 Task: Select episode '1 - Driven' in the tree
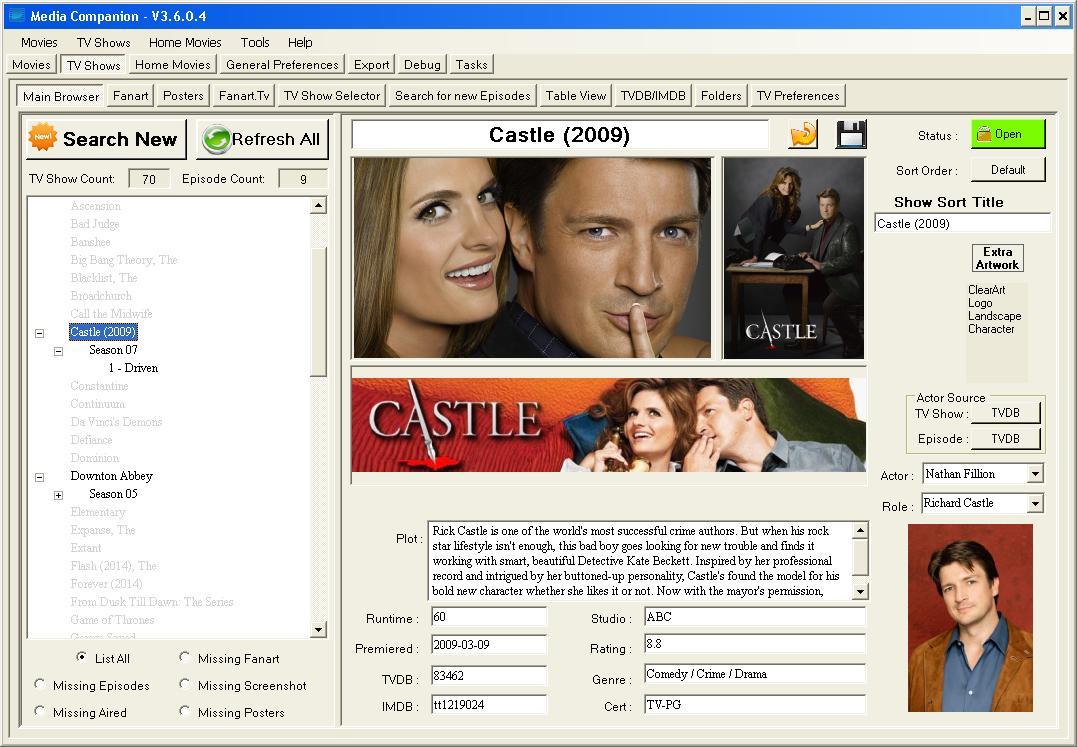point(133,368)
